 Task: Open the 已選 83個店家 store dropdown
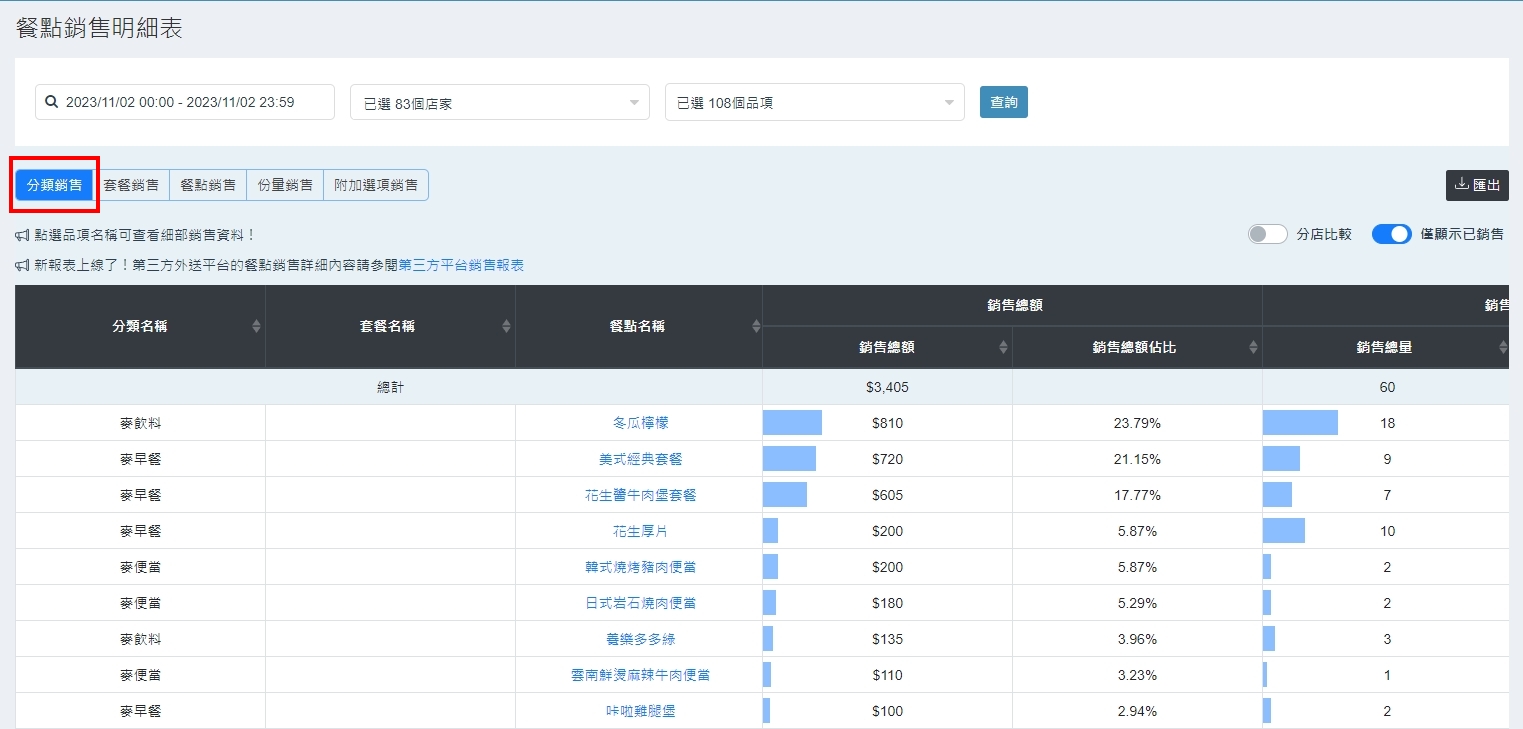pyautogui.click(x=500, y=102)
